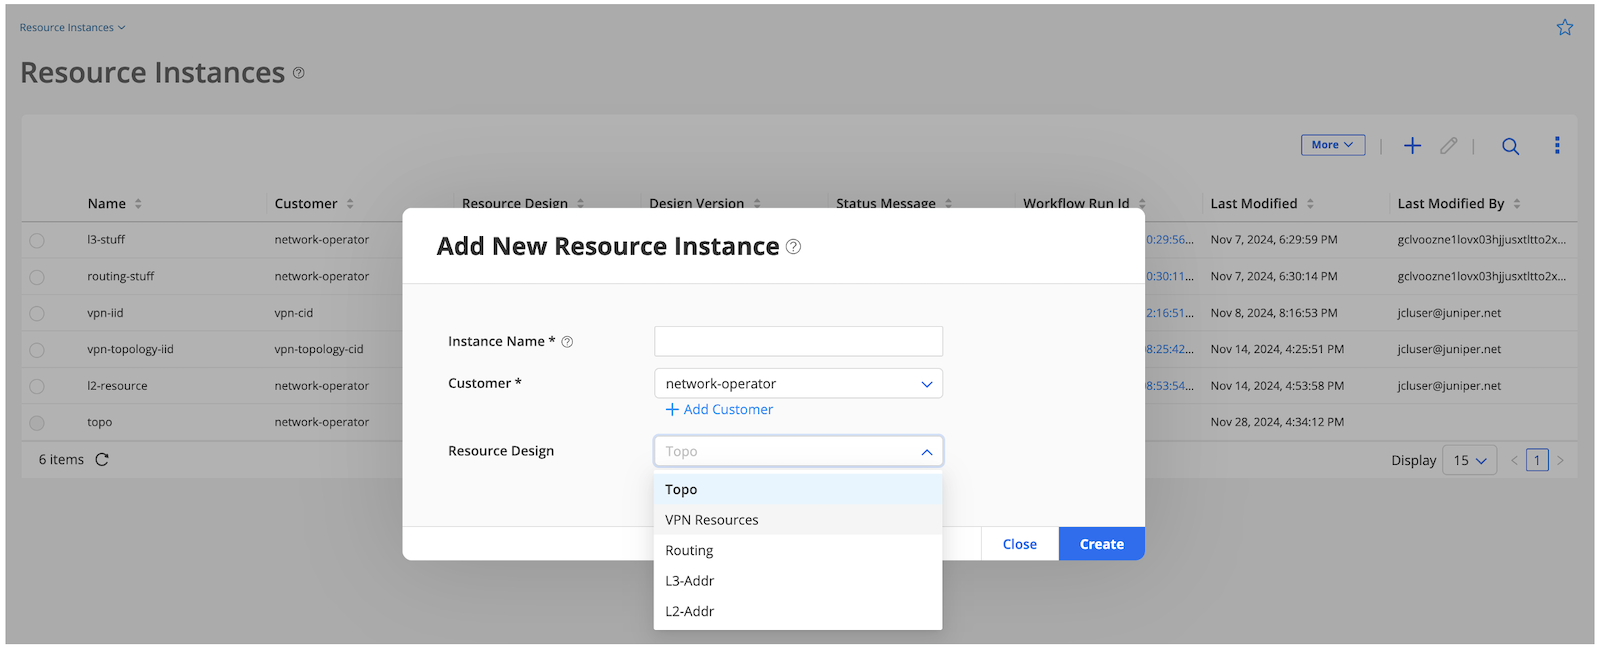Choose L2-Addr from the dropdown list
The width and height of the screenshot is (1600, 651).
(x=798, y=611)
